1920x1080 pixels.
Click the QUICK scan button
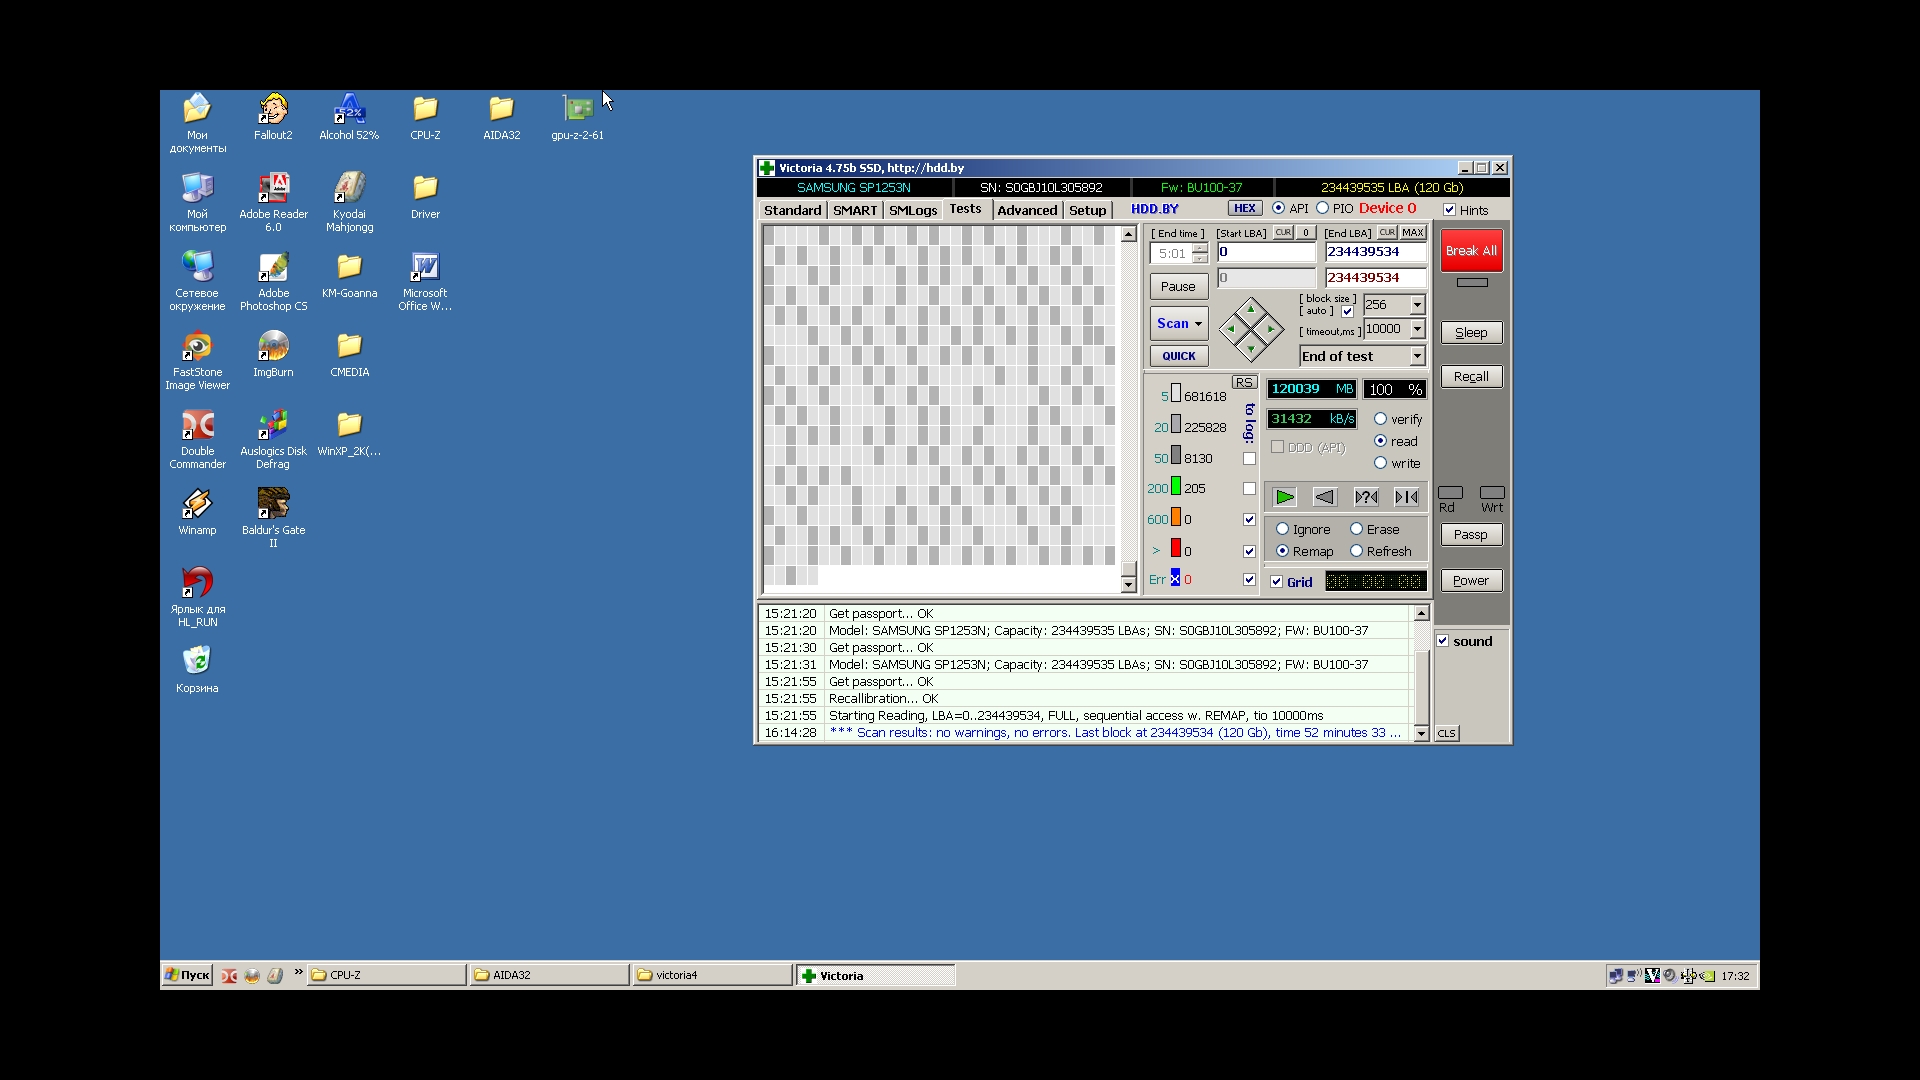pyautogui.click(x=1179, y=356)
